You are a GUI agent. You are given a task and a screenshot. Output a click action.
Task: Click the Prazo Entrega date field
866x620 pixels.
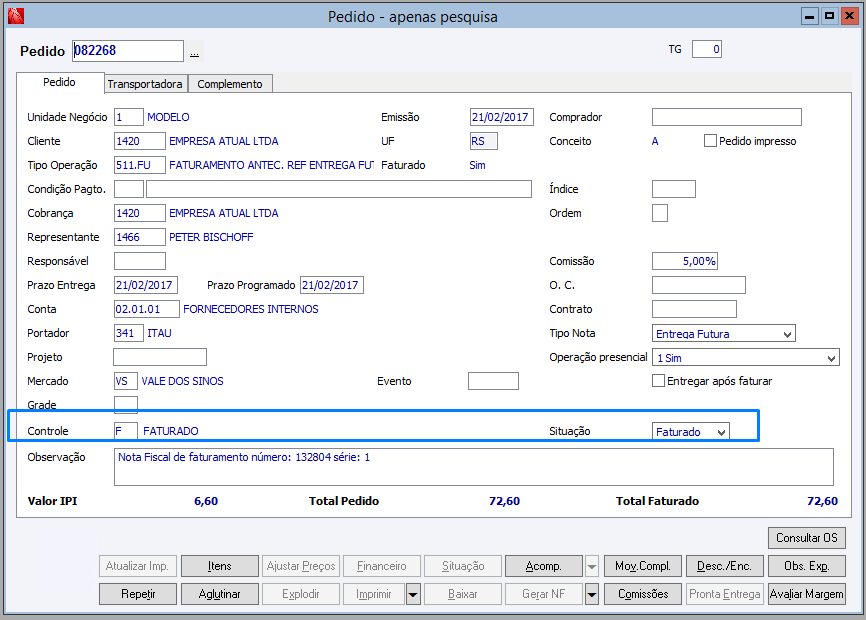tap(146, 285)
